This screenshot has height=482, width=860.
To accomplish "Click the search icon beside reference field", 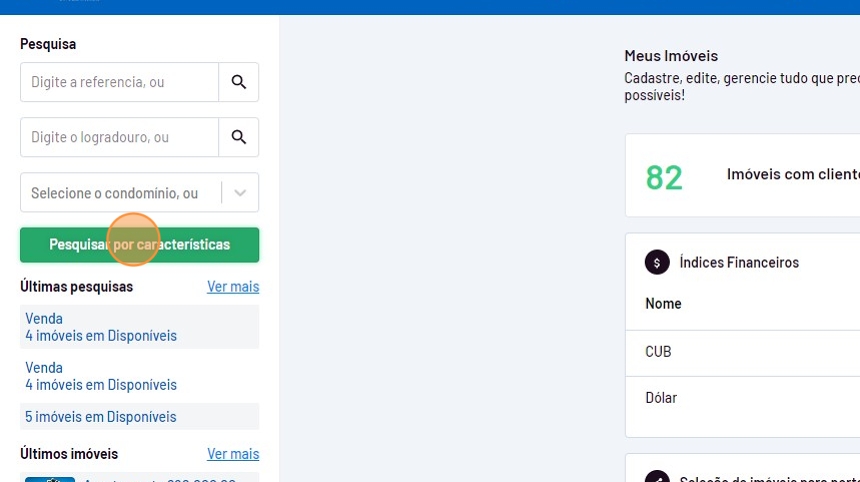I will (x=239, y=82).
